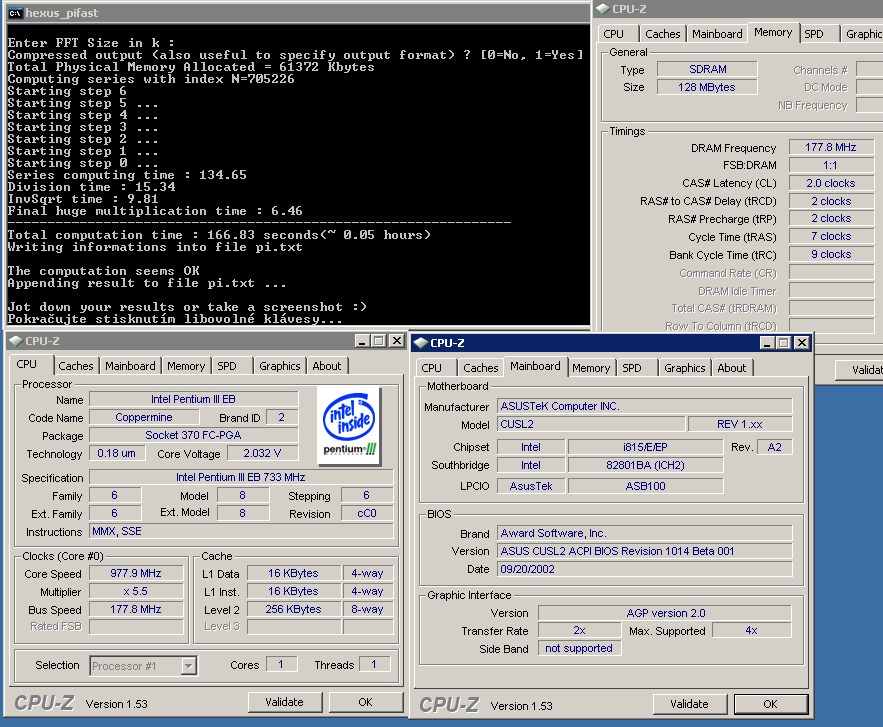Click the Core Speed 977.9 MHz field
Screen dimensions: 883x727
coord(136,574)
